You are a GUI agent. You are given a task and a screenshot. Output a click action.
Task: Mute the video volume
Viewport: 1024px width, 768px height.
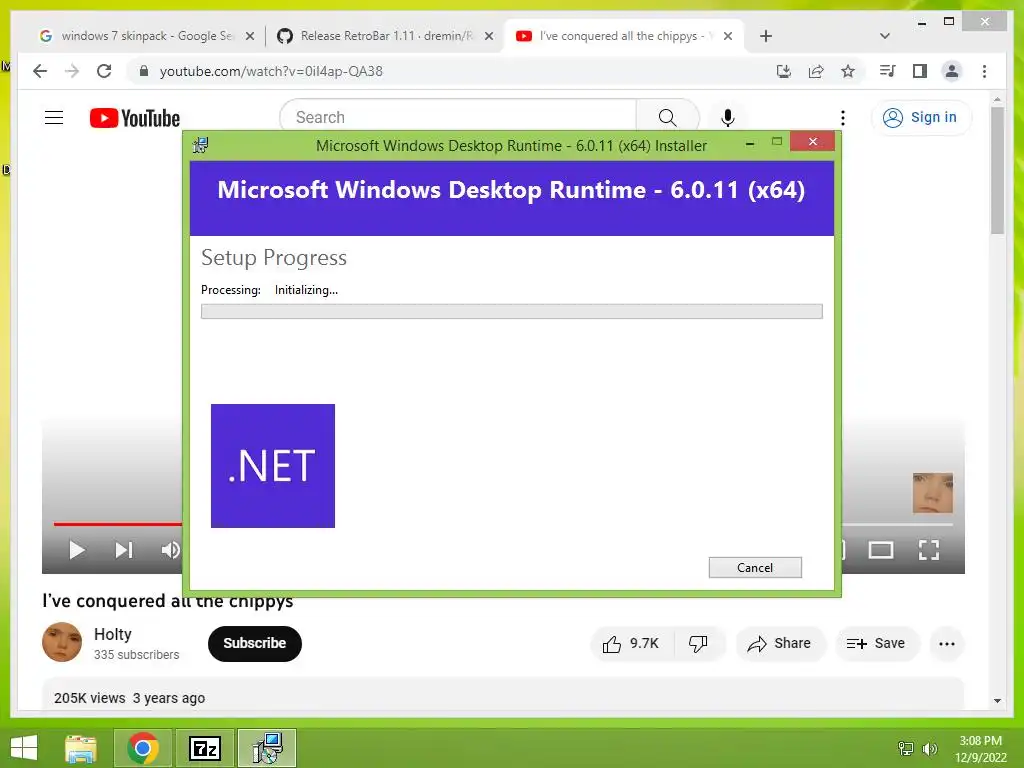click(x=170, y=550)
